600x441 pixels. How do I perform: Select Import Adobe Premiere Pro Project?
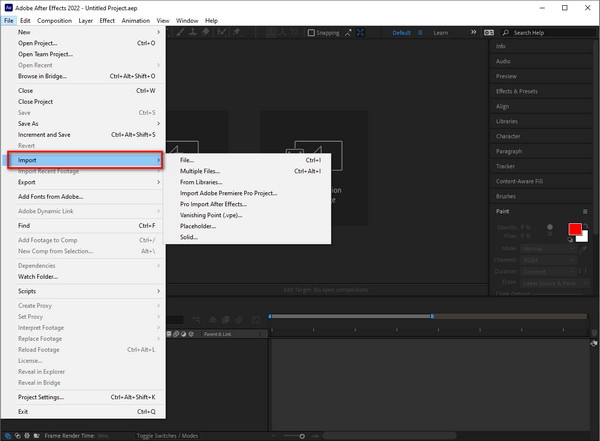point(248,193)
